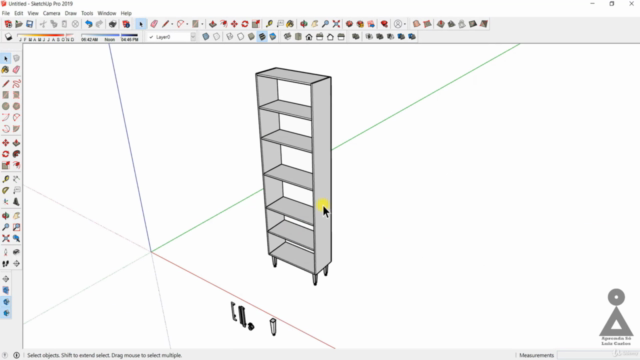640x360 pixels.
Task: Open the Camera menu
Action: coord(51,13)
